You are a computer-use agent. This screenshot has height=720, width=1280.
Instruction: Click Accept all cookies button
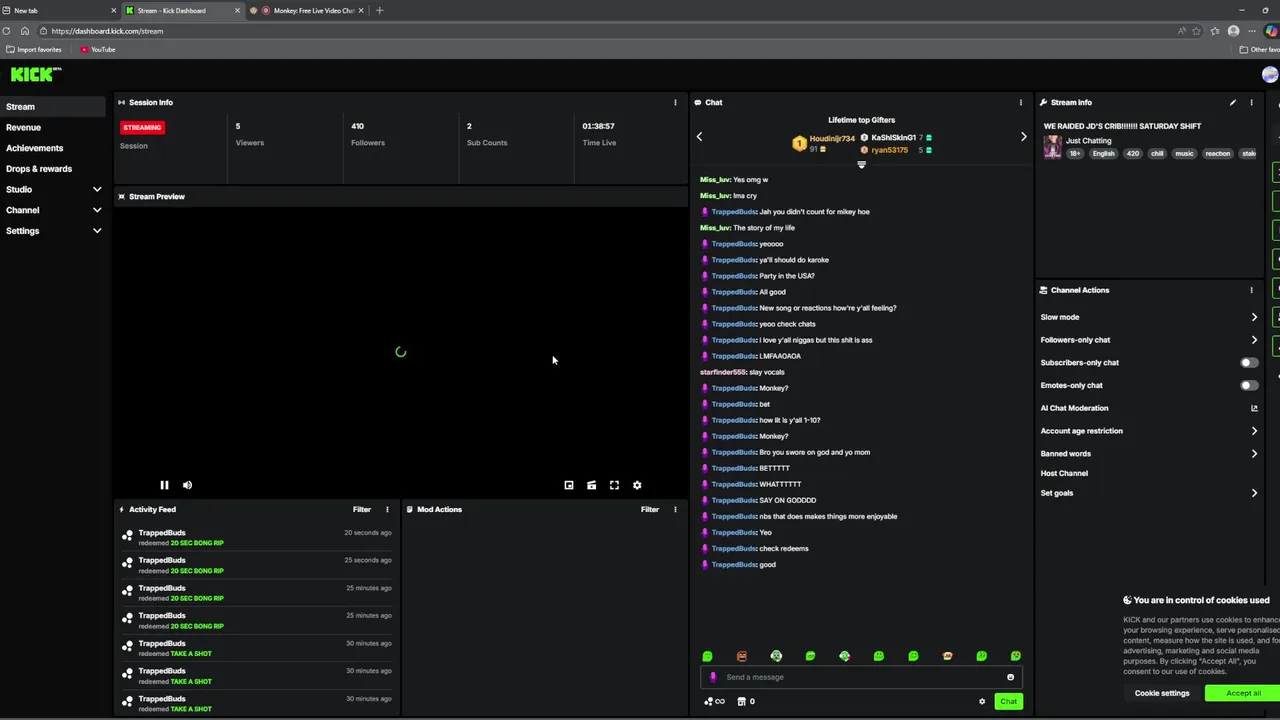click(x=1243, y=693)
